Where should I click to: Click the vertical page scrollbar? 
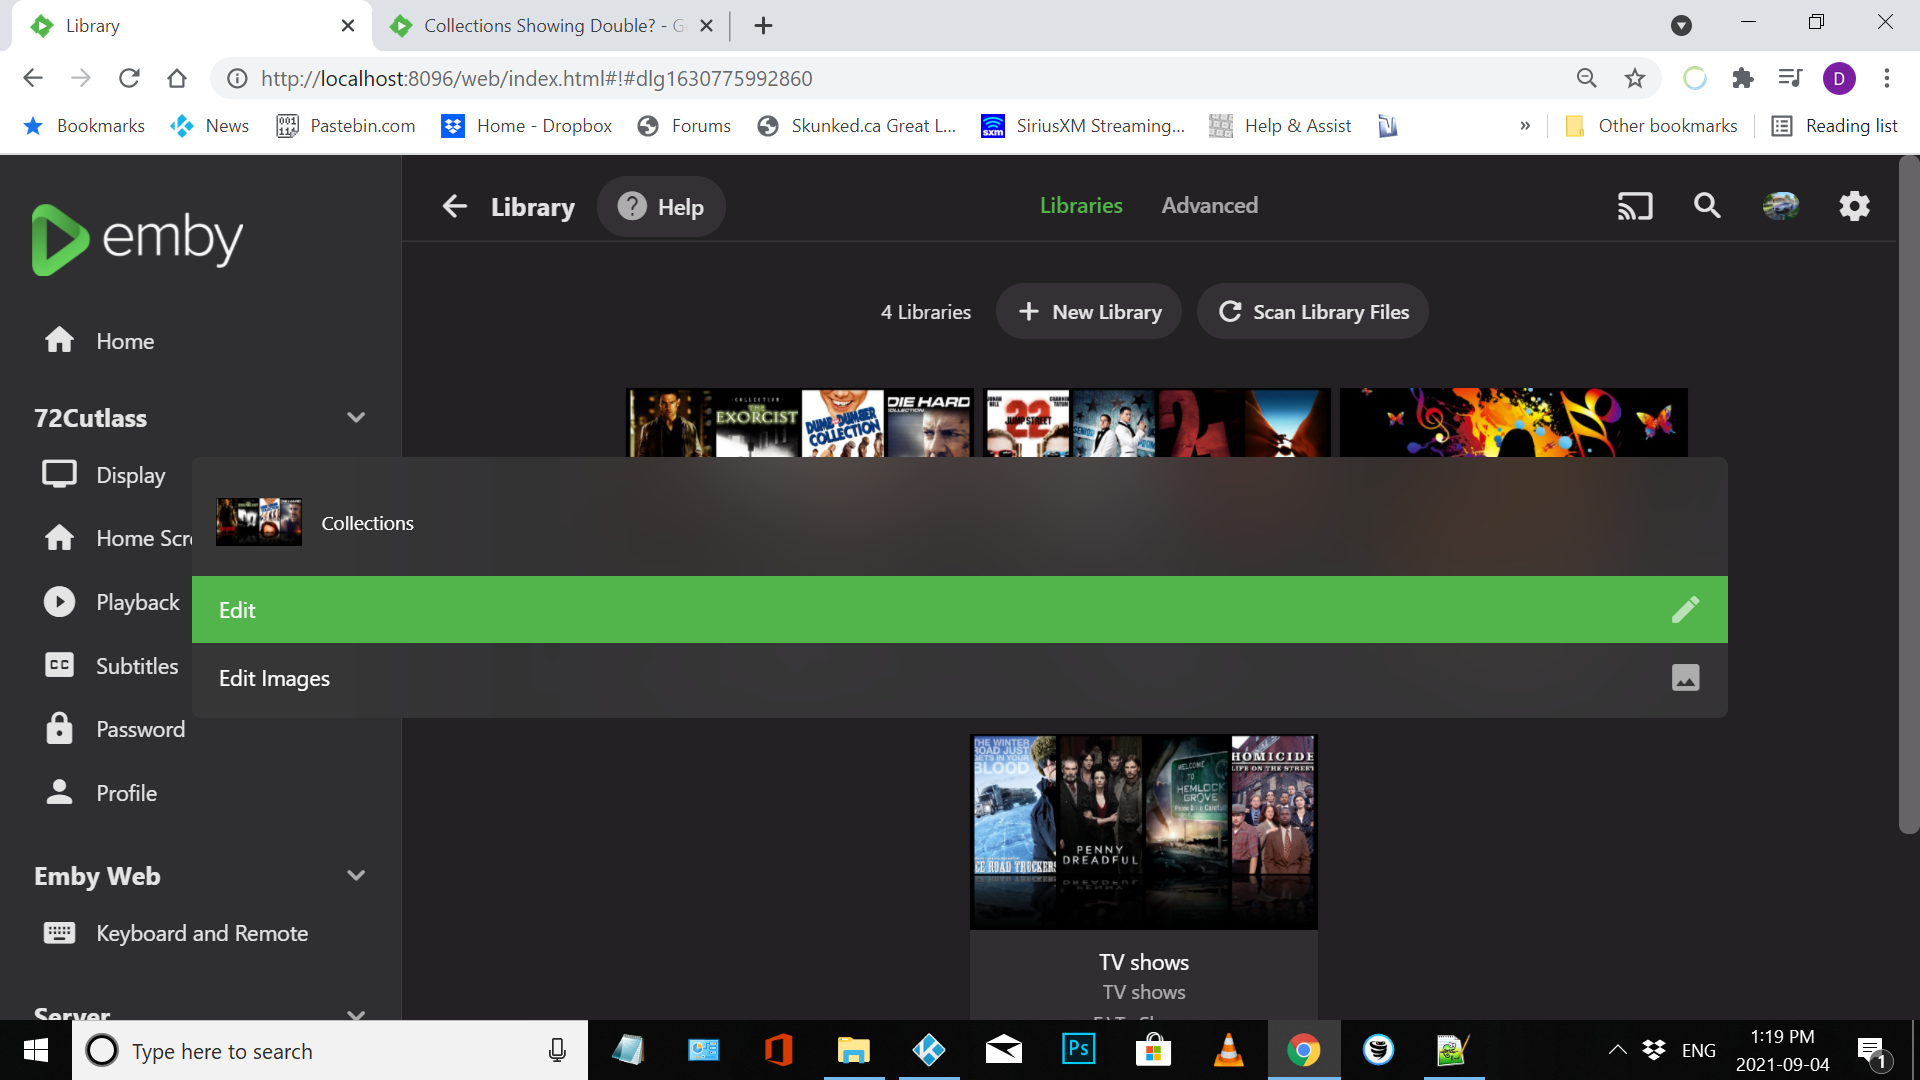click(x=1905, y=500)
